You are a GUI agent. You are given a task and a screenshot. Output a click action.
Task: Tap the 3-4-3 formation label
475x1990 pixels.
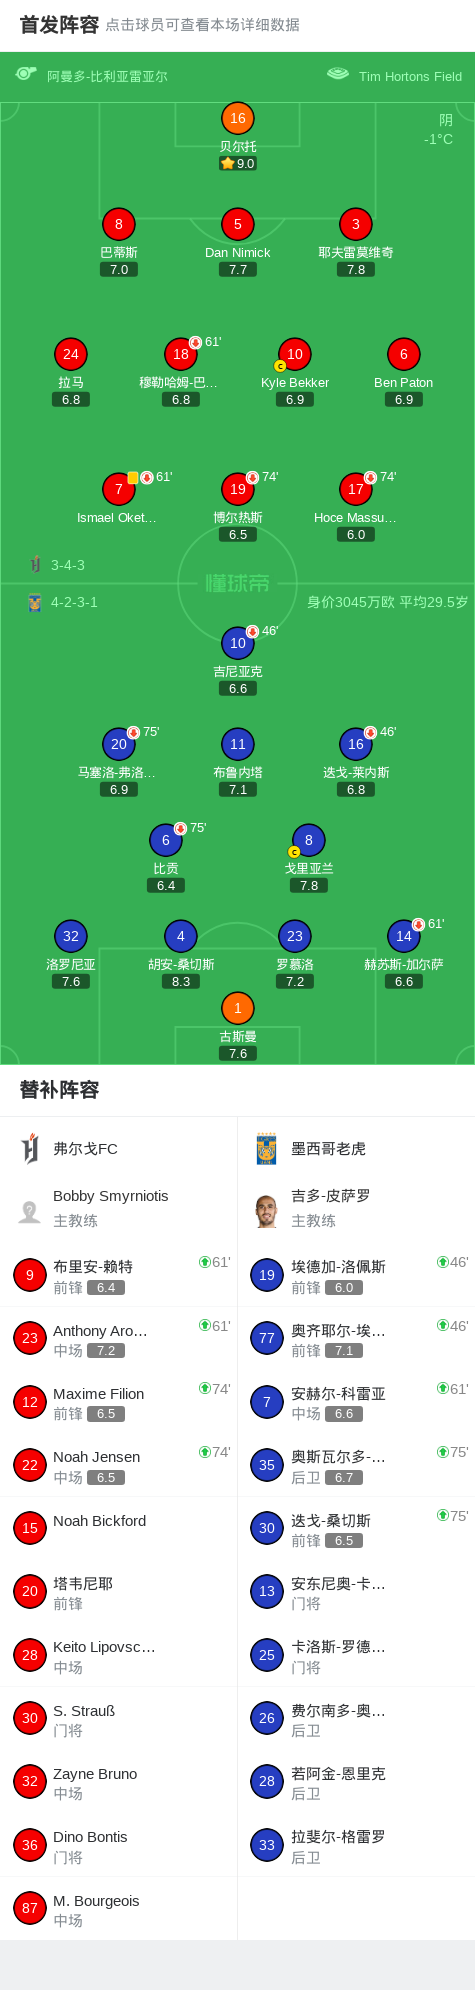pos(68,565)
